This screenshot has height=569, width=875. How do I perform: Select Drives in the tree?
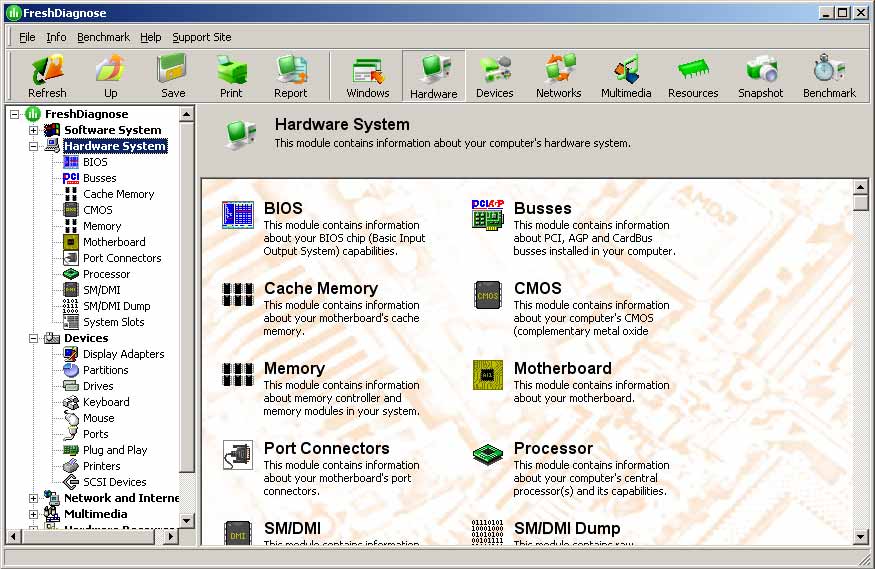click(x=98, y=386)
